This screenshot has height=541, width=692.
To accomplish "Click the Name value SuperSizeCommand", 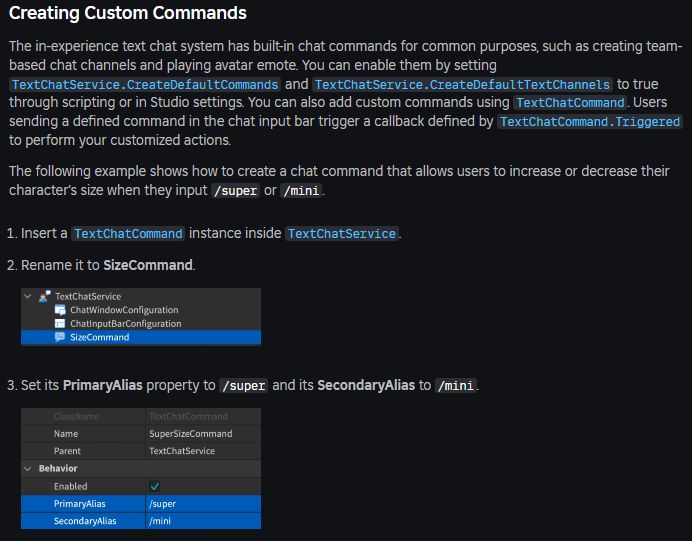I will point(190,434).
